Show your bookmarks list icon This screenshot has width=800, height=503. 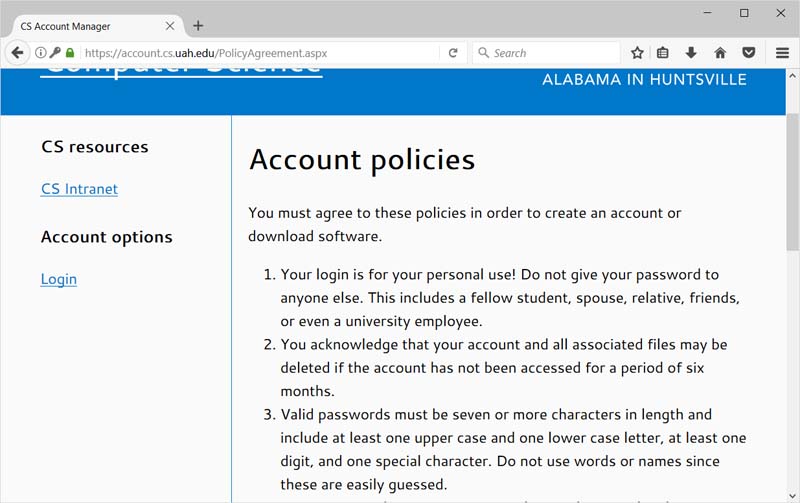point(663,53)
